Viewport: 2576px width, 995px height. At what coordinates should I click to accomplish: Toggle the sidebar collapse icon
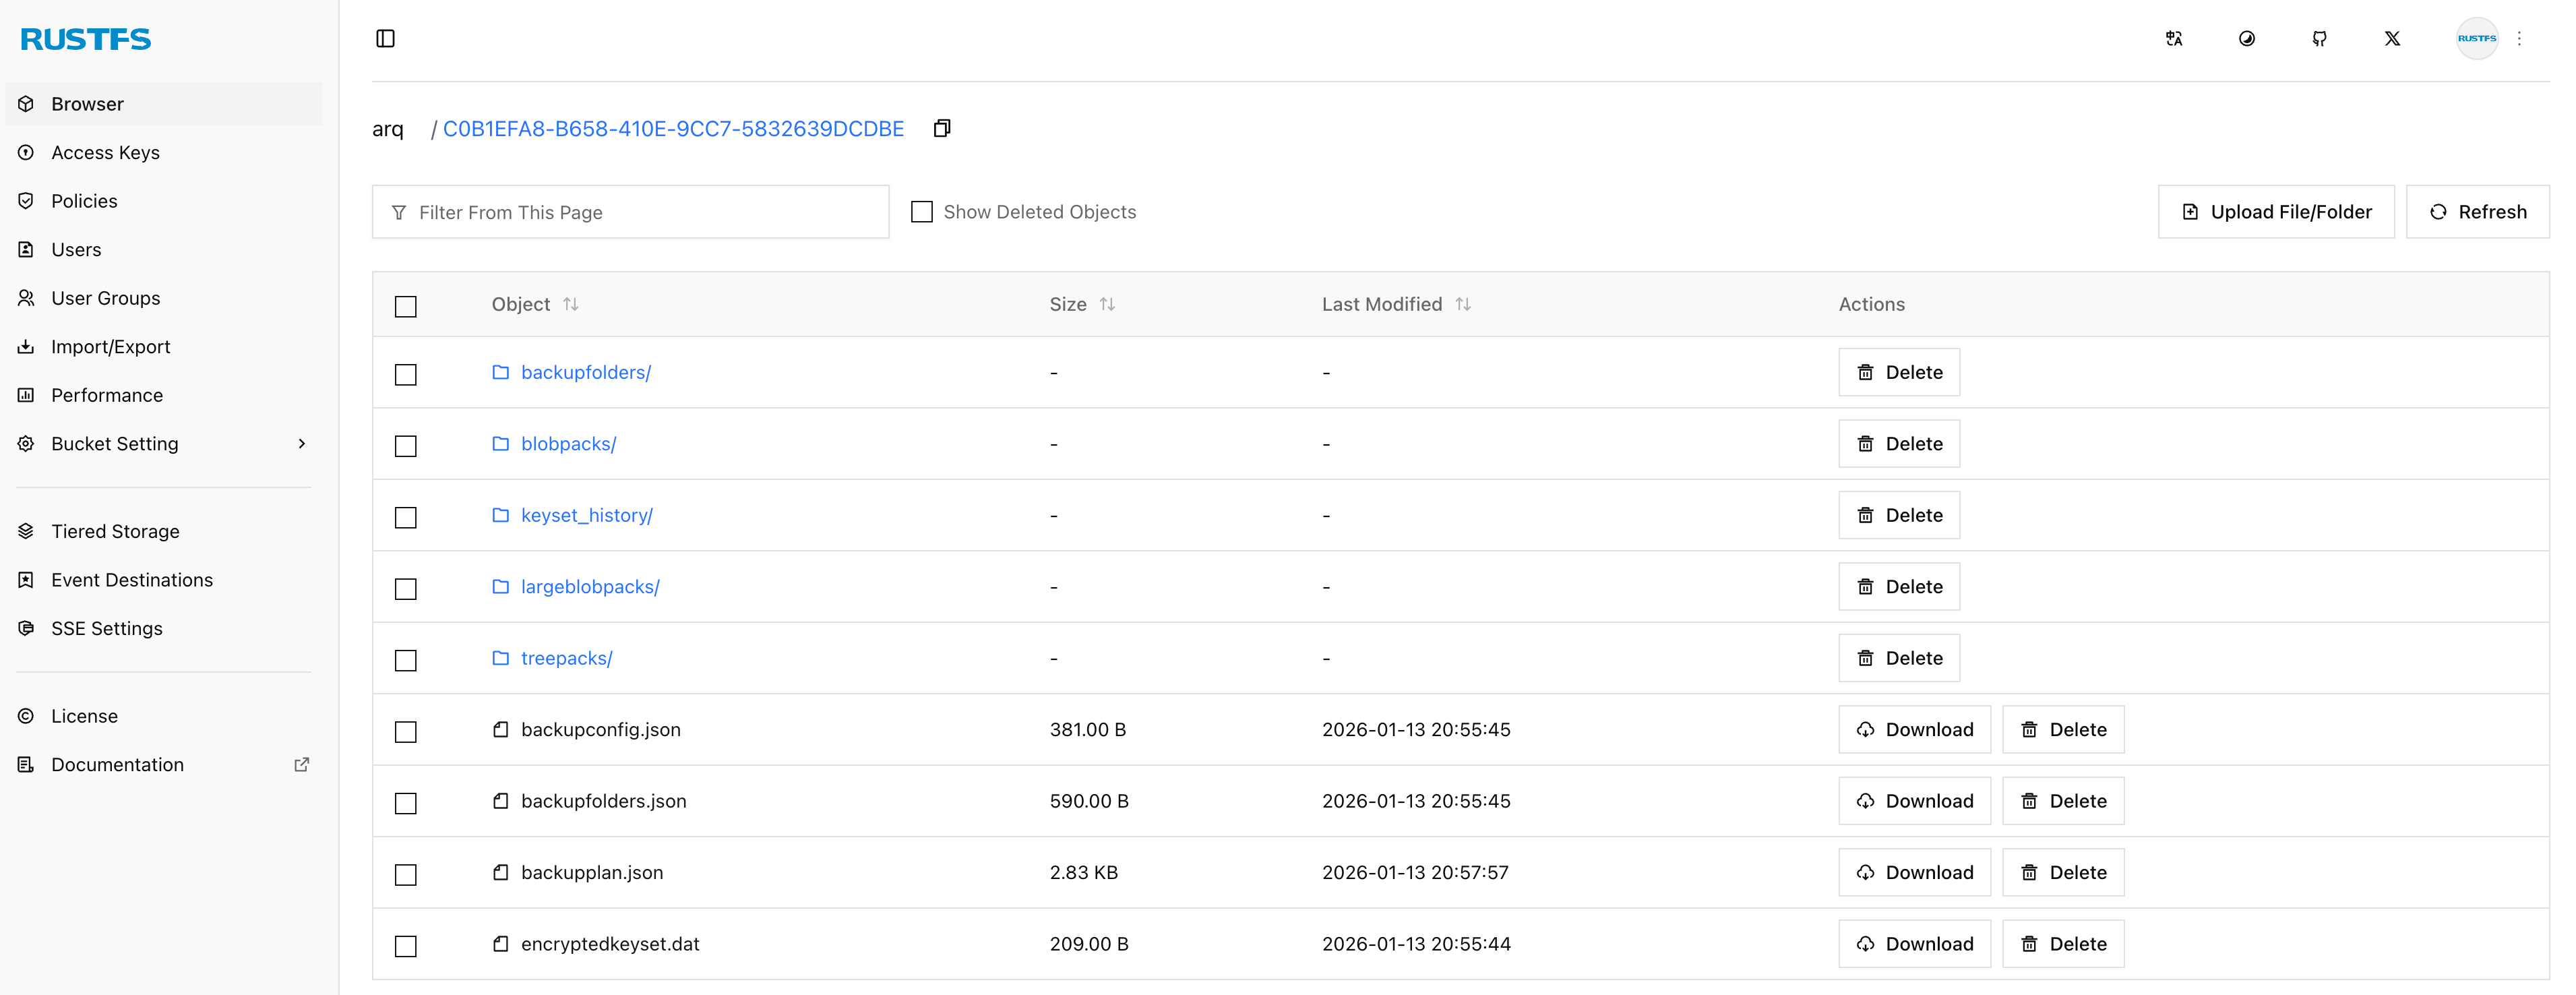click(x=385, y=38)
